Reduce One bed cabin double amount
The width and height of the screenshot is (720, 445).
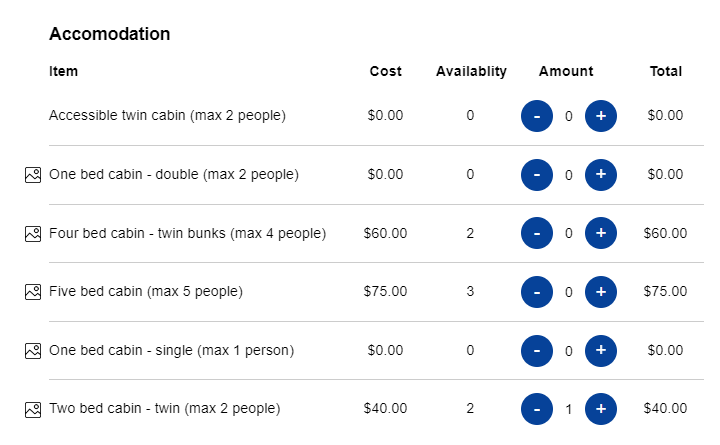pos(537,175)
